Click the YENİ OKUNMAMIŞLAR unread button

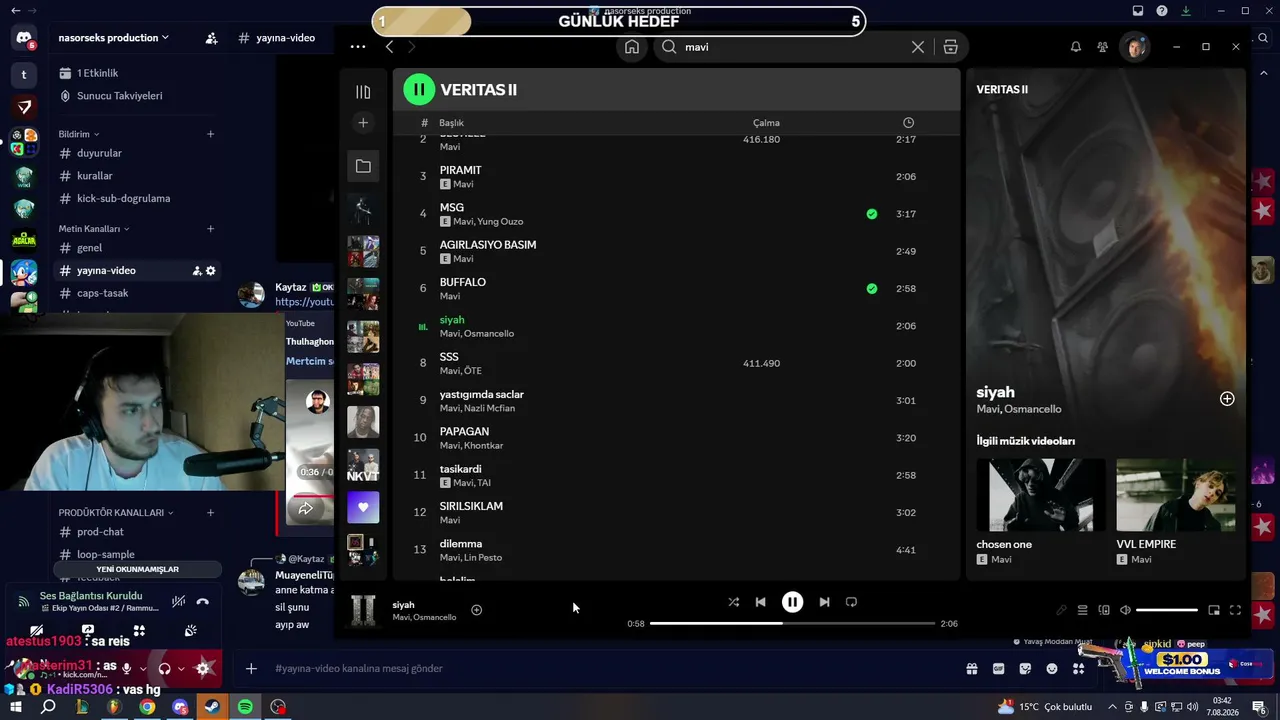point(137,569)
